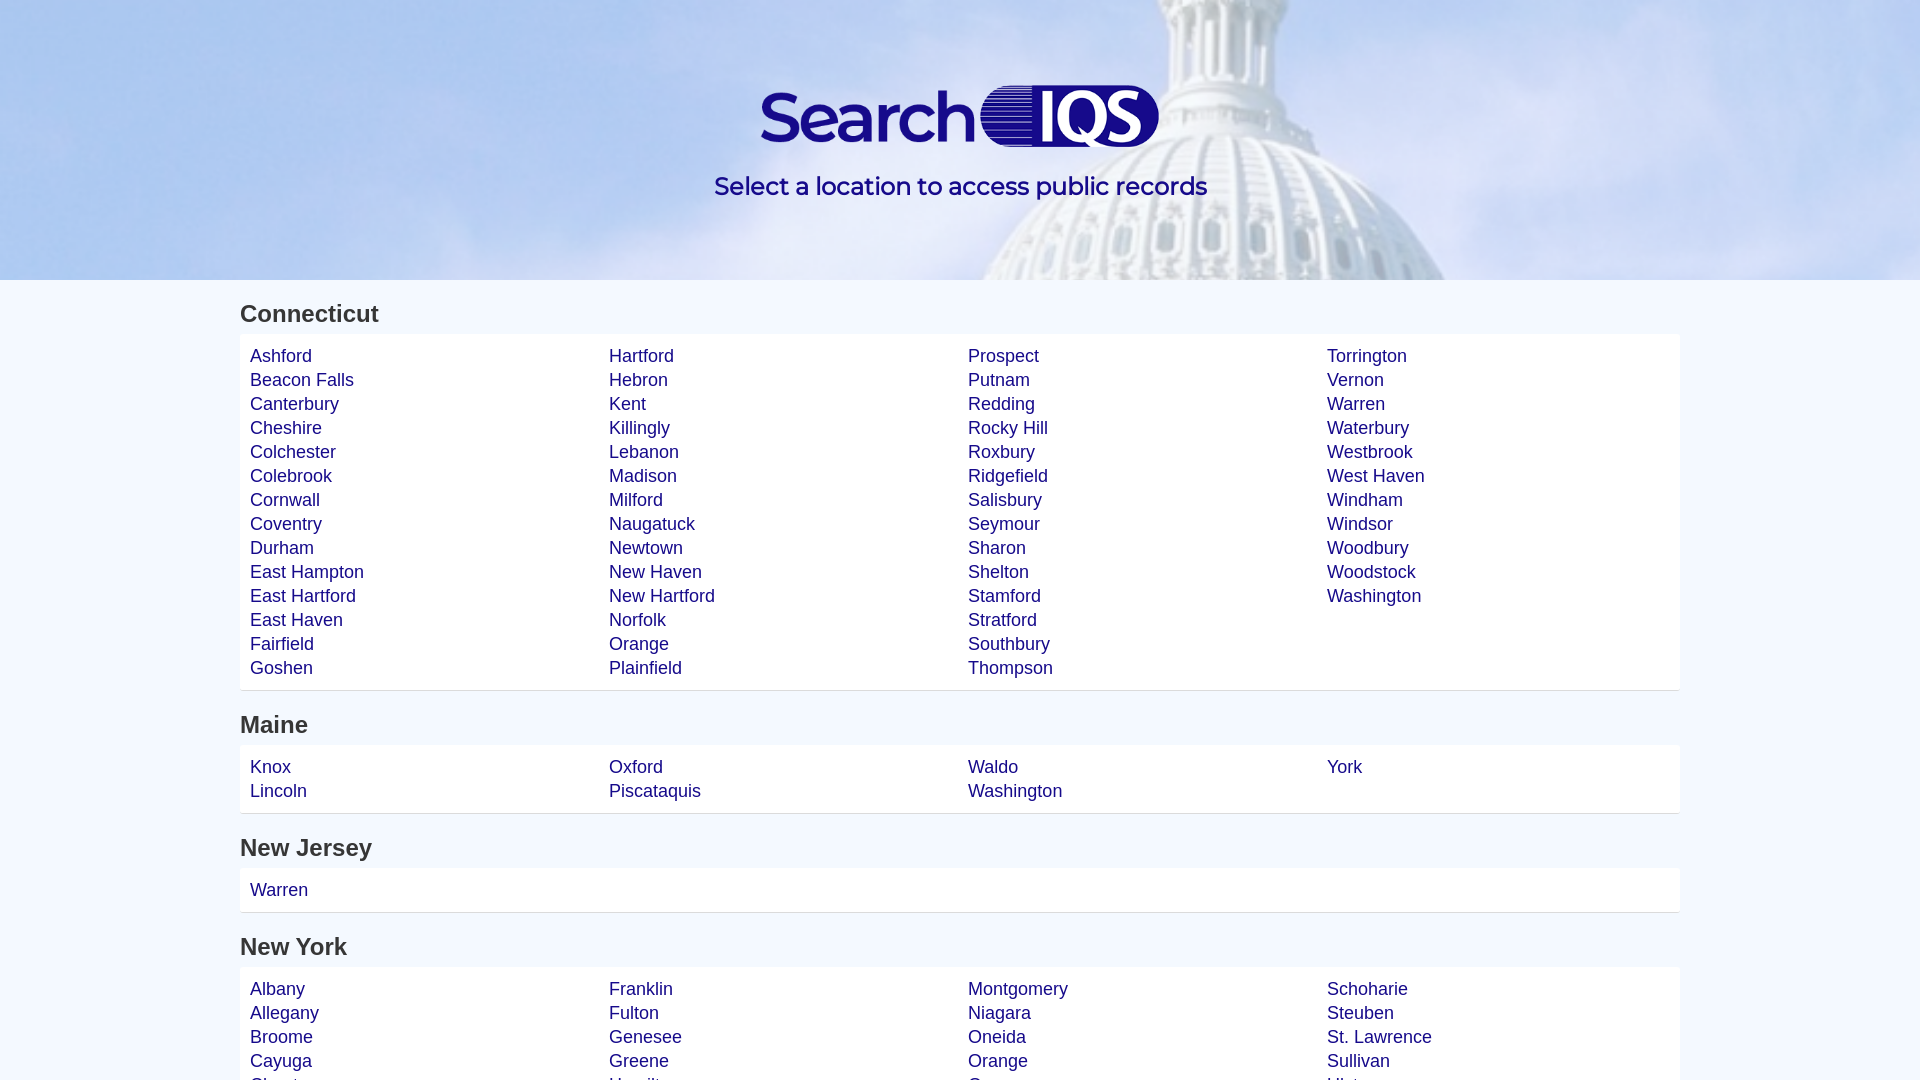Click the Seymour link
This screenshot has width=1920, height=1080.
tap(1004, 524)
